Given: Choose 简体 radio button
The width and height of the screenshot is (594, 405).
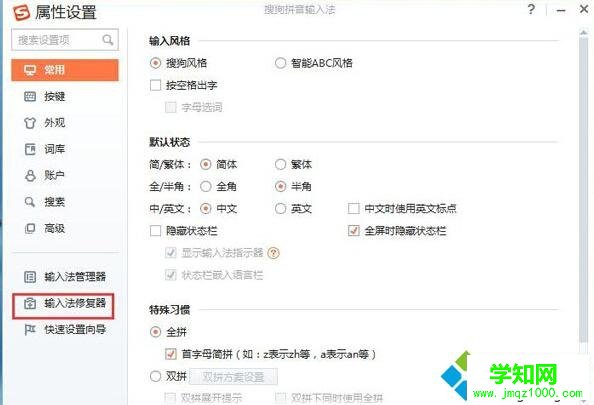Looking at the screenshot, I should (206, 164).
